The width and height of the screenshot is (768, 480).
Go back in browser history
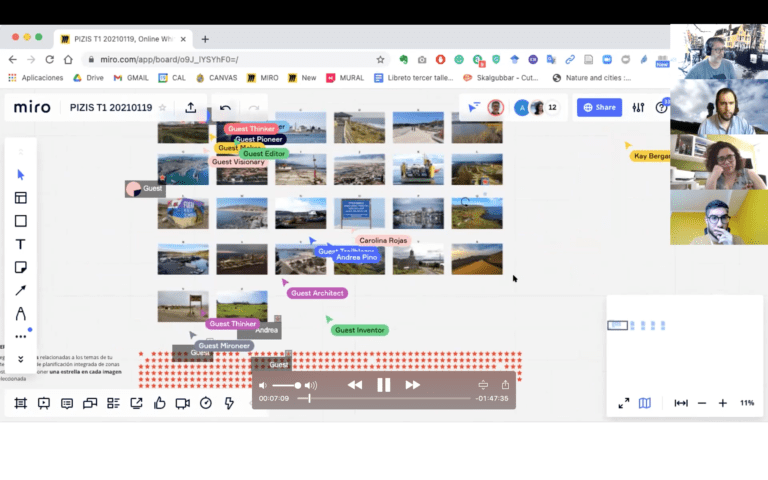point(13,59)
